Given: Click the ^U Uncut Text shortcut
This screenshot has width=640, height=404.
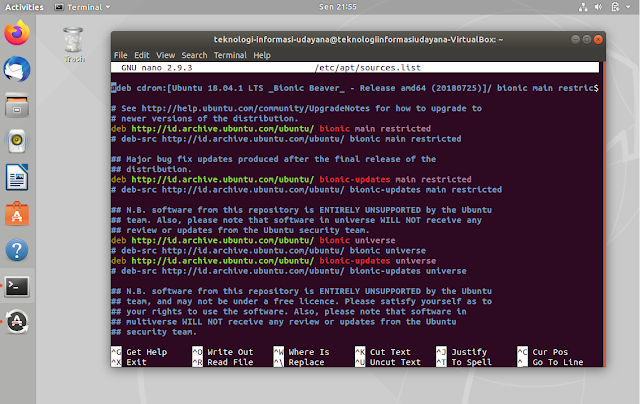Looking at the screenshot, I should coord(388,362).
